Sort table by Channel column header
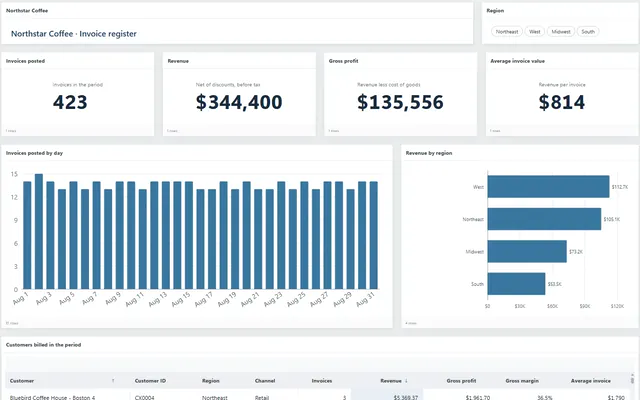640x400 pixels. (x=265, y=381)
